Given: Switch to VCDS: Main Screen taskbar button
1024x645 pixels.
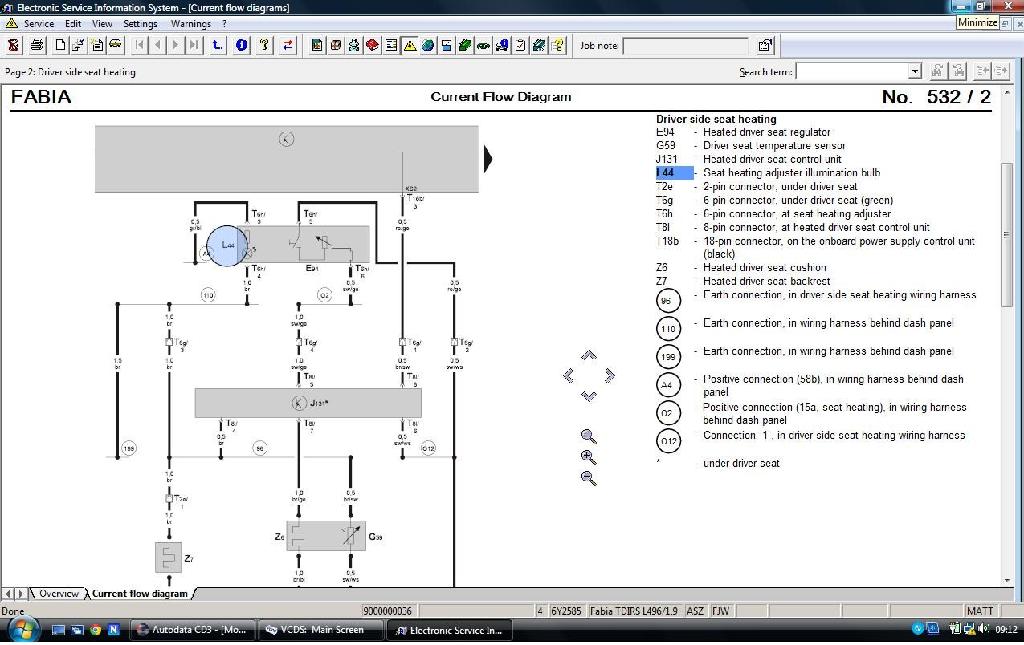Looking at the screenshot, I should click(x=321, y=630).
